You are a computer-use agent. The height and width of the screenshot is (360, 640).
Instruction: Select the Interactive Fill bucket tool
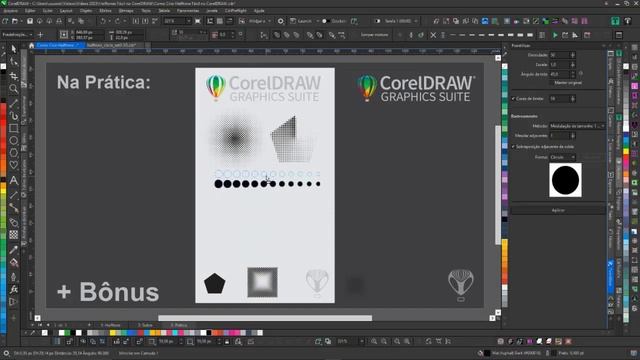click(13, 262)
